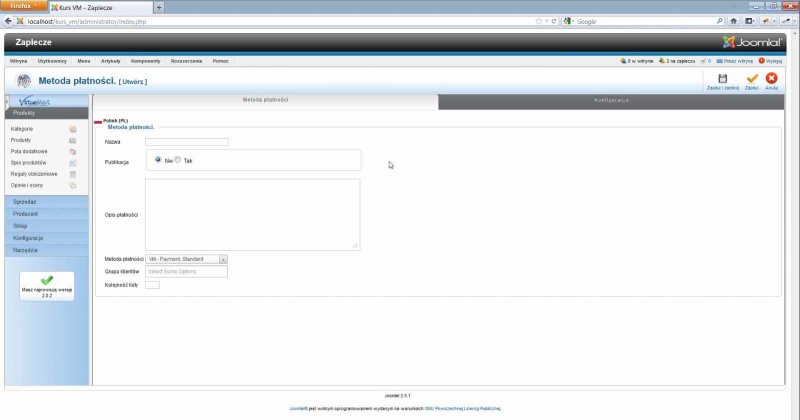Click the browser reload icon
800x420 pixels.
554,21
